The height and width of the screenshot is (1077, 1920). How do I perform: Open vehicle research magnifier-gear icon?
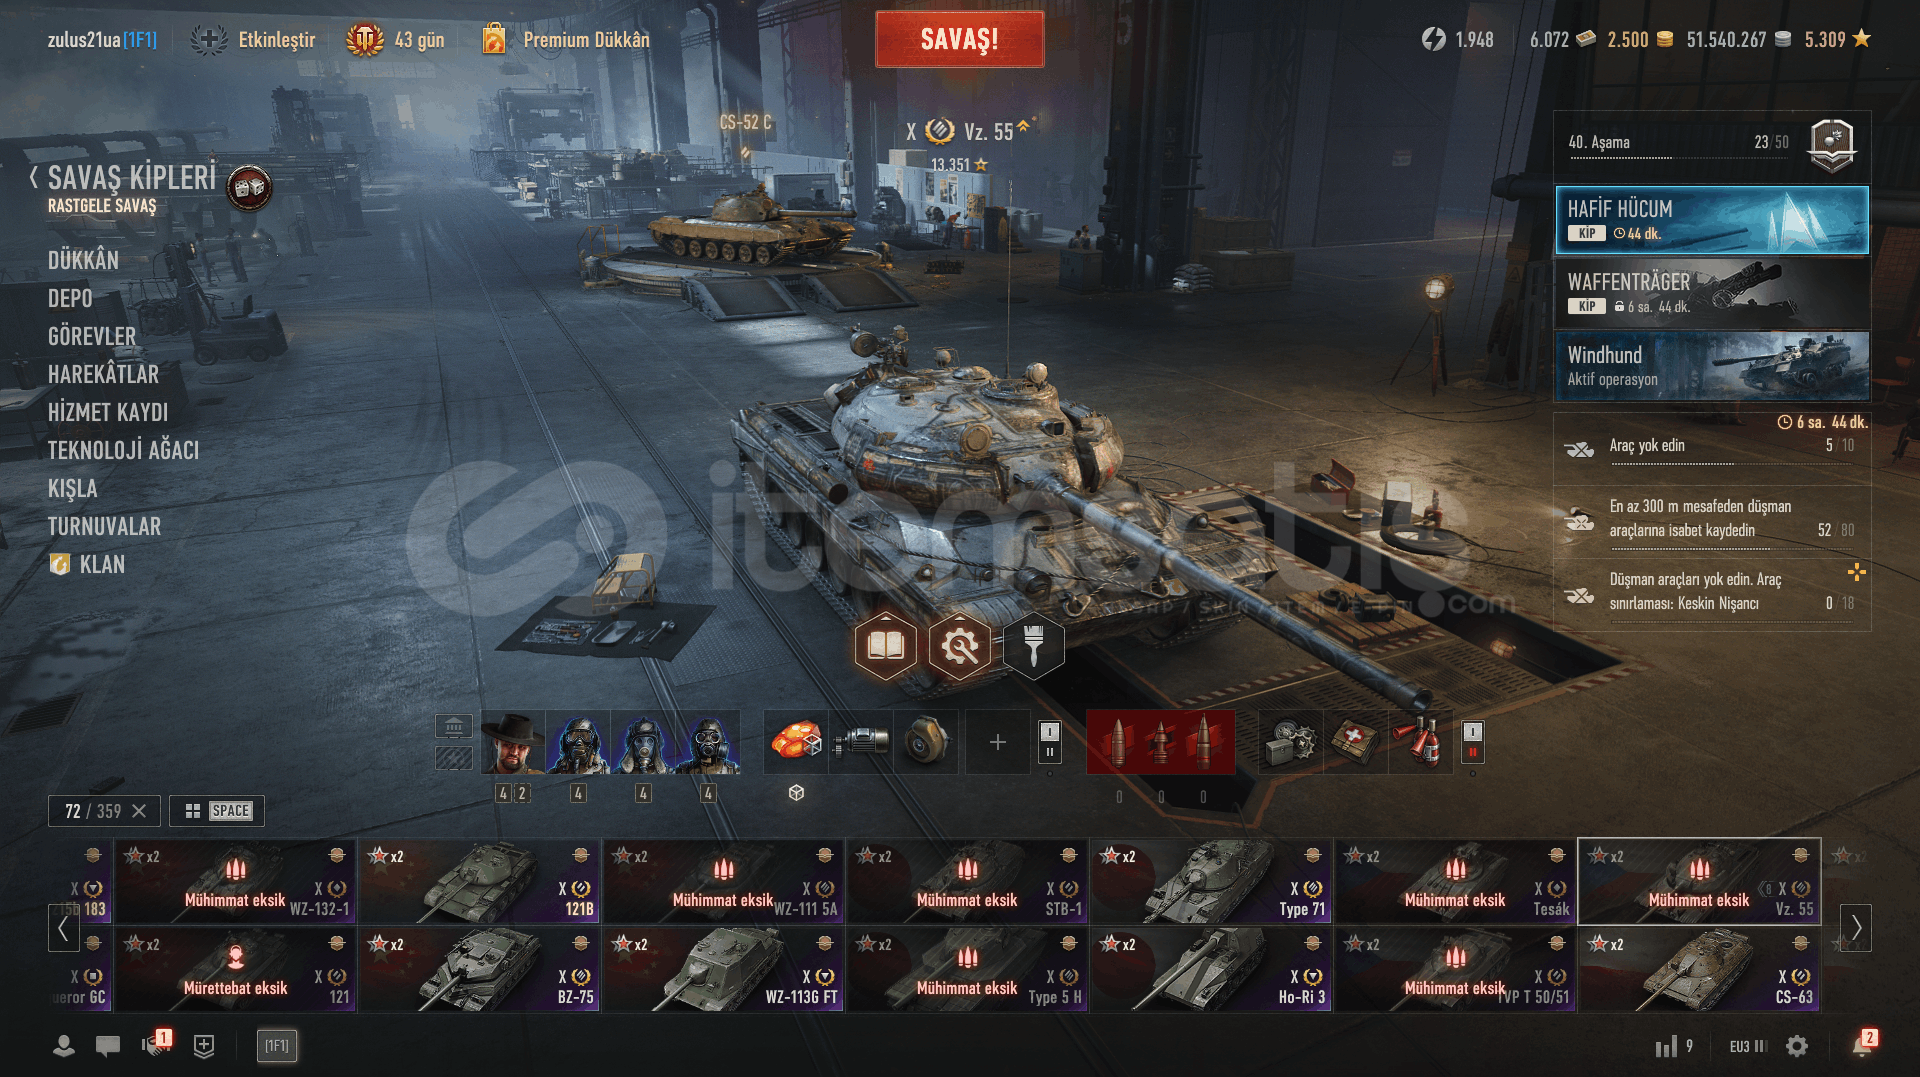click(959, 646)
